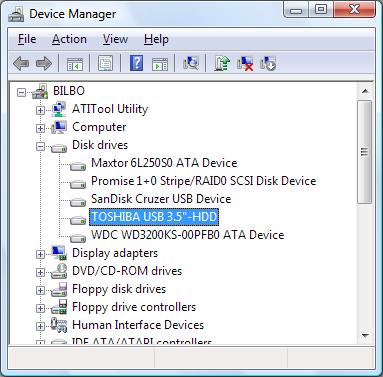Click the Maxtor 6L250S0 drive icon
The height and width of the screenshot is (377, 383).
click(x=78, y=165)
